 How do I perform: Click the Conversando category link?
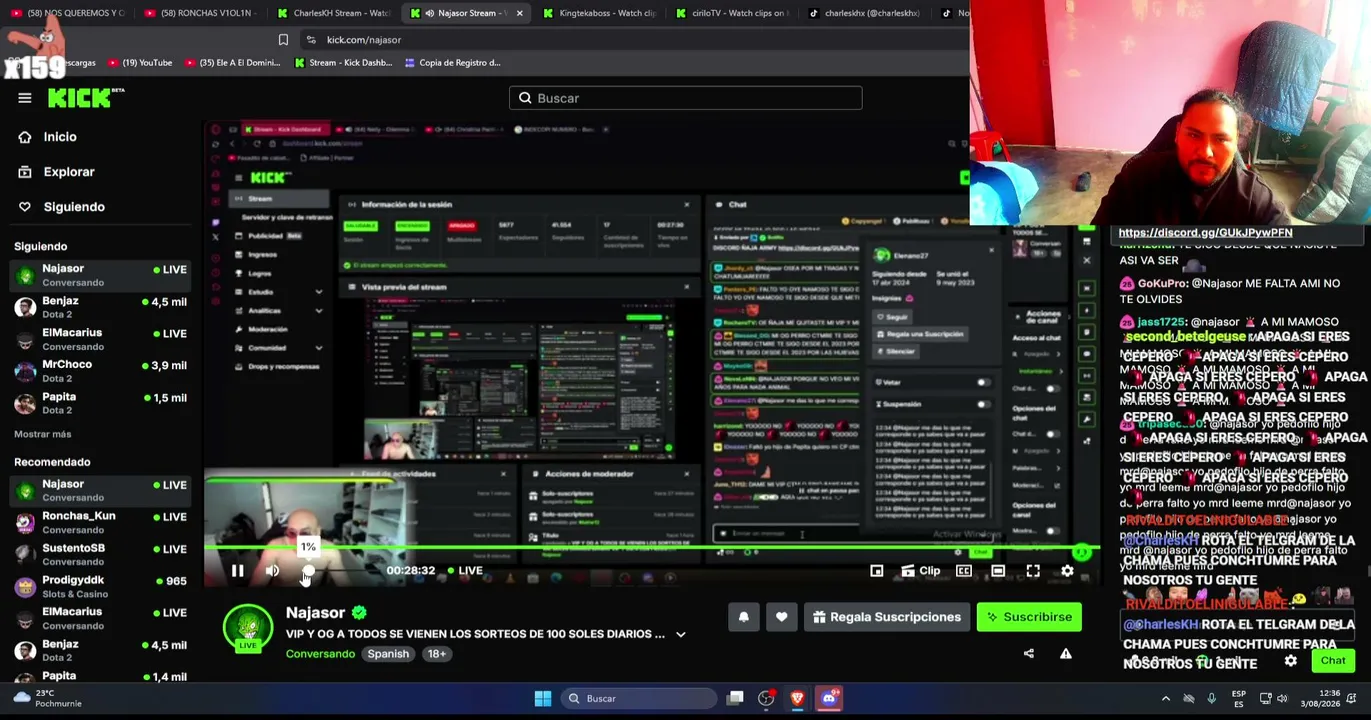320,654
